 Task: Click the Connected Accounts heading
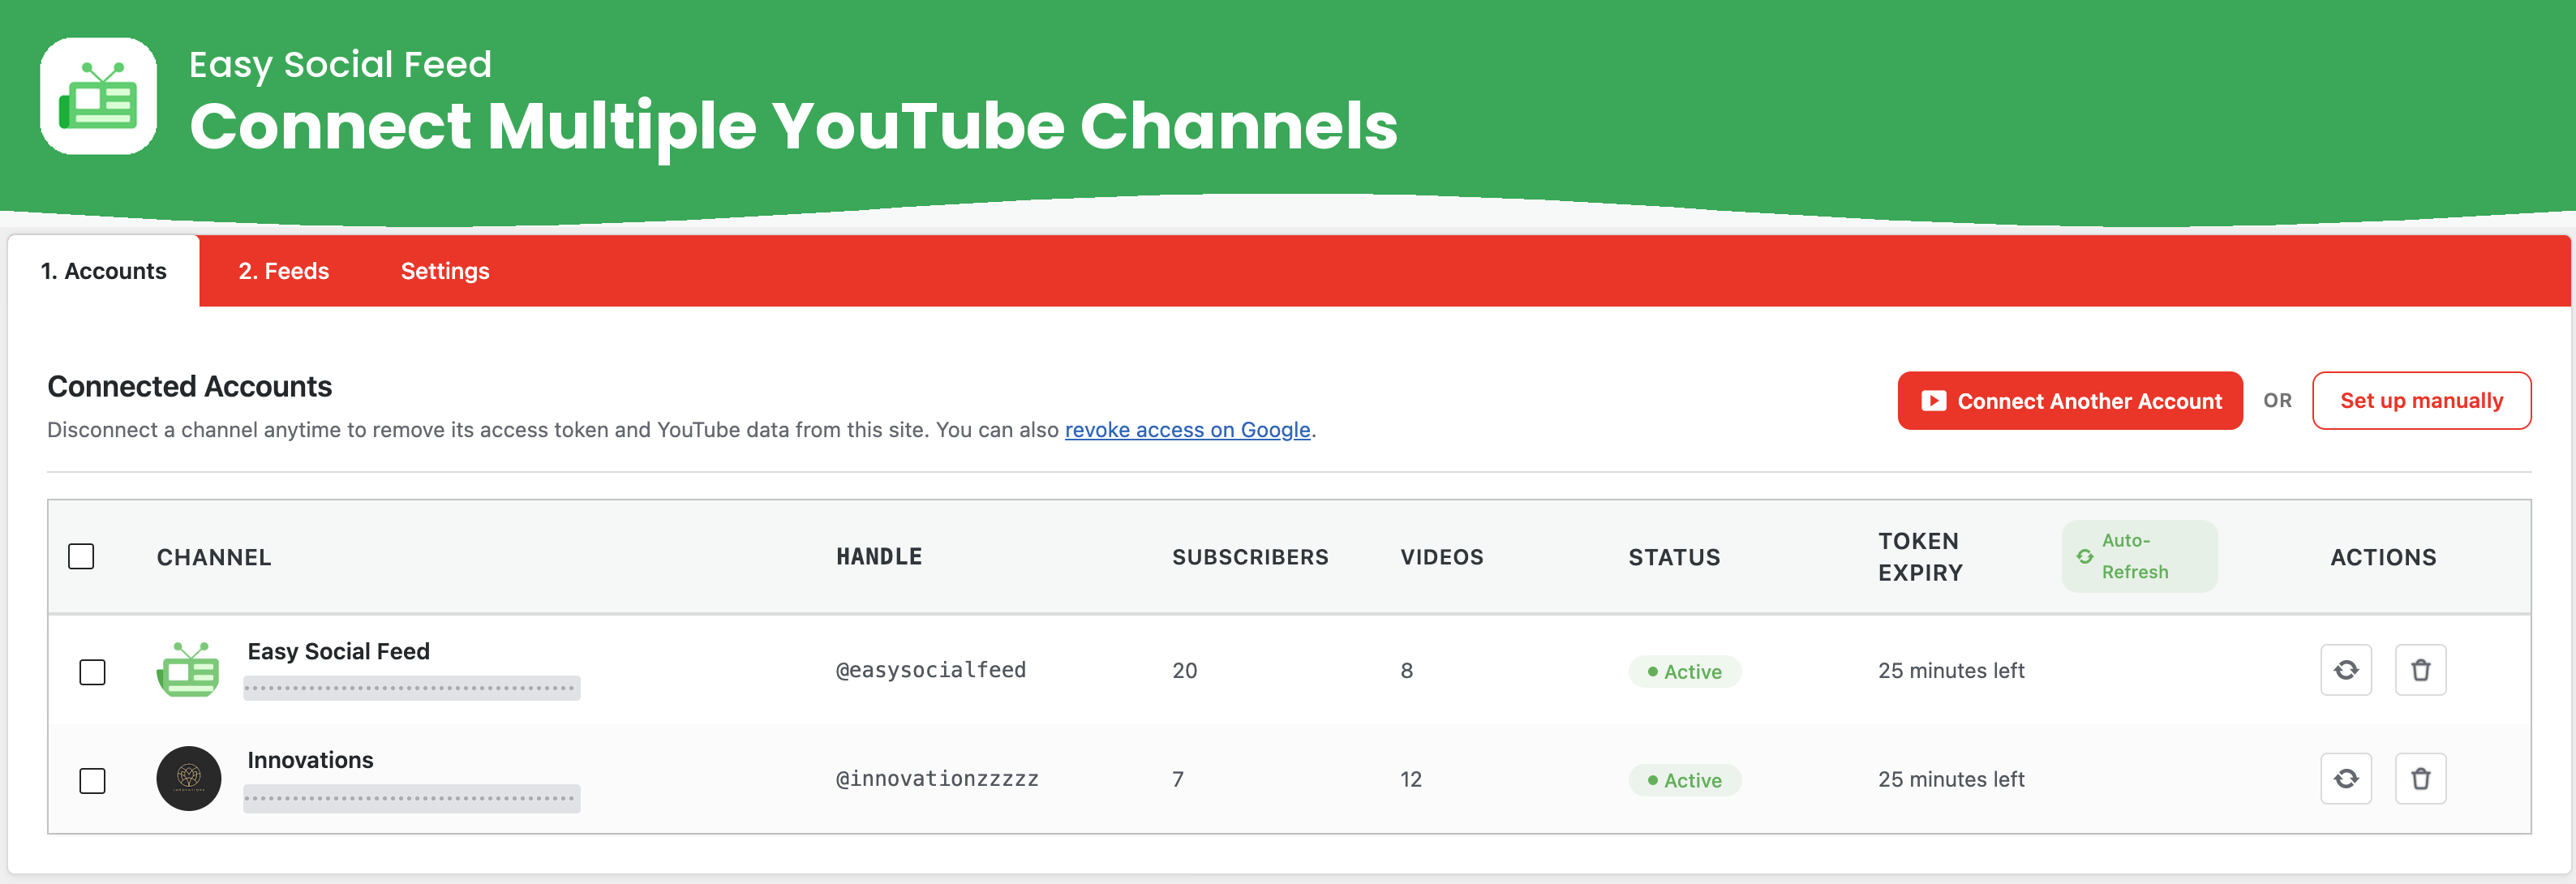pos(190,386)
